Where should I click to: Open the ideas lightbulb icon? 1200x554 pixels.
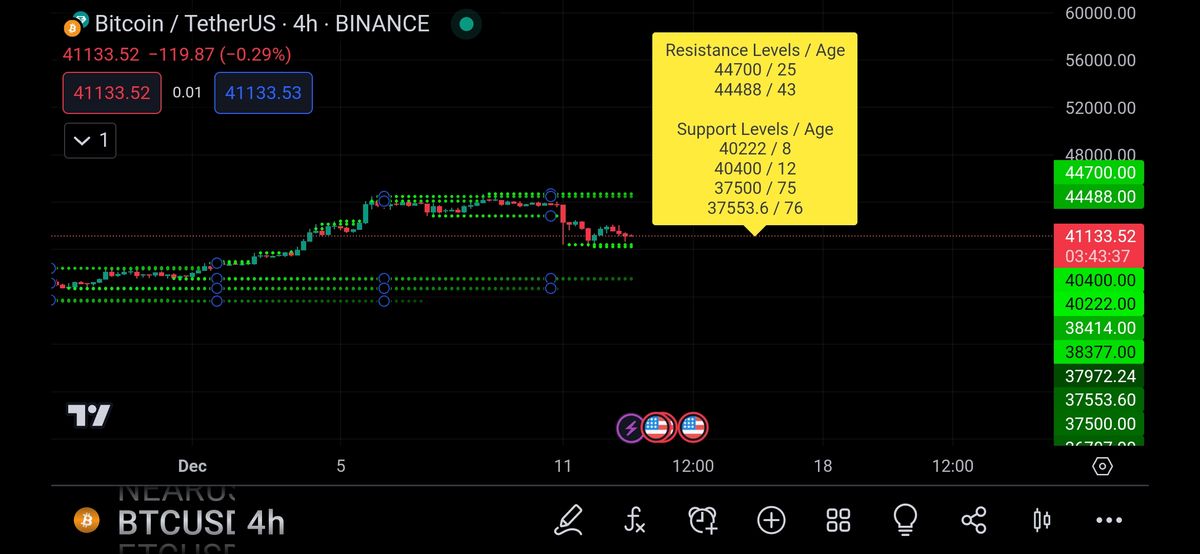(905, 518)
